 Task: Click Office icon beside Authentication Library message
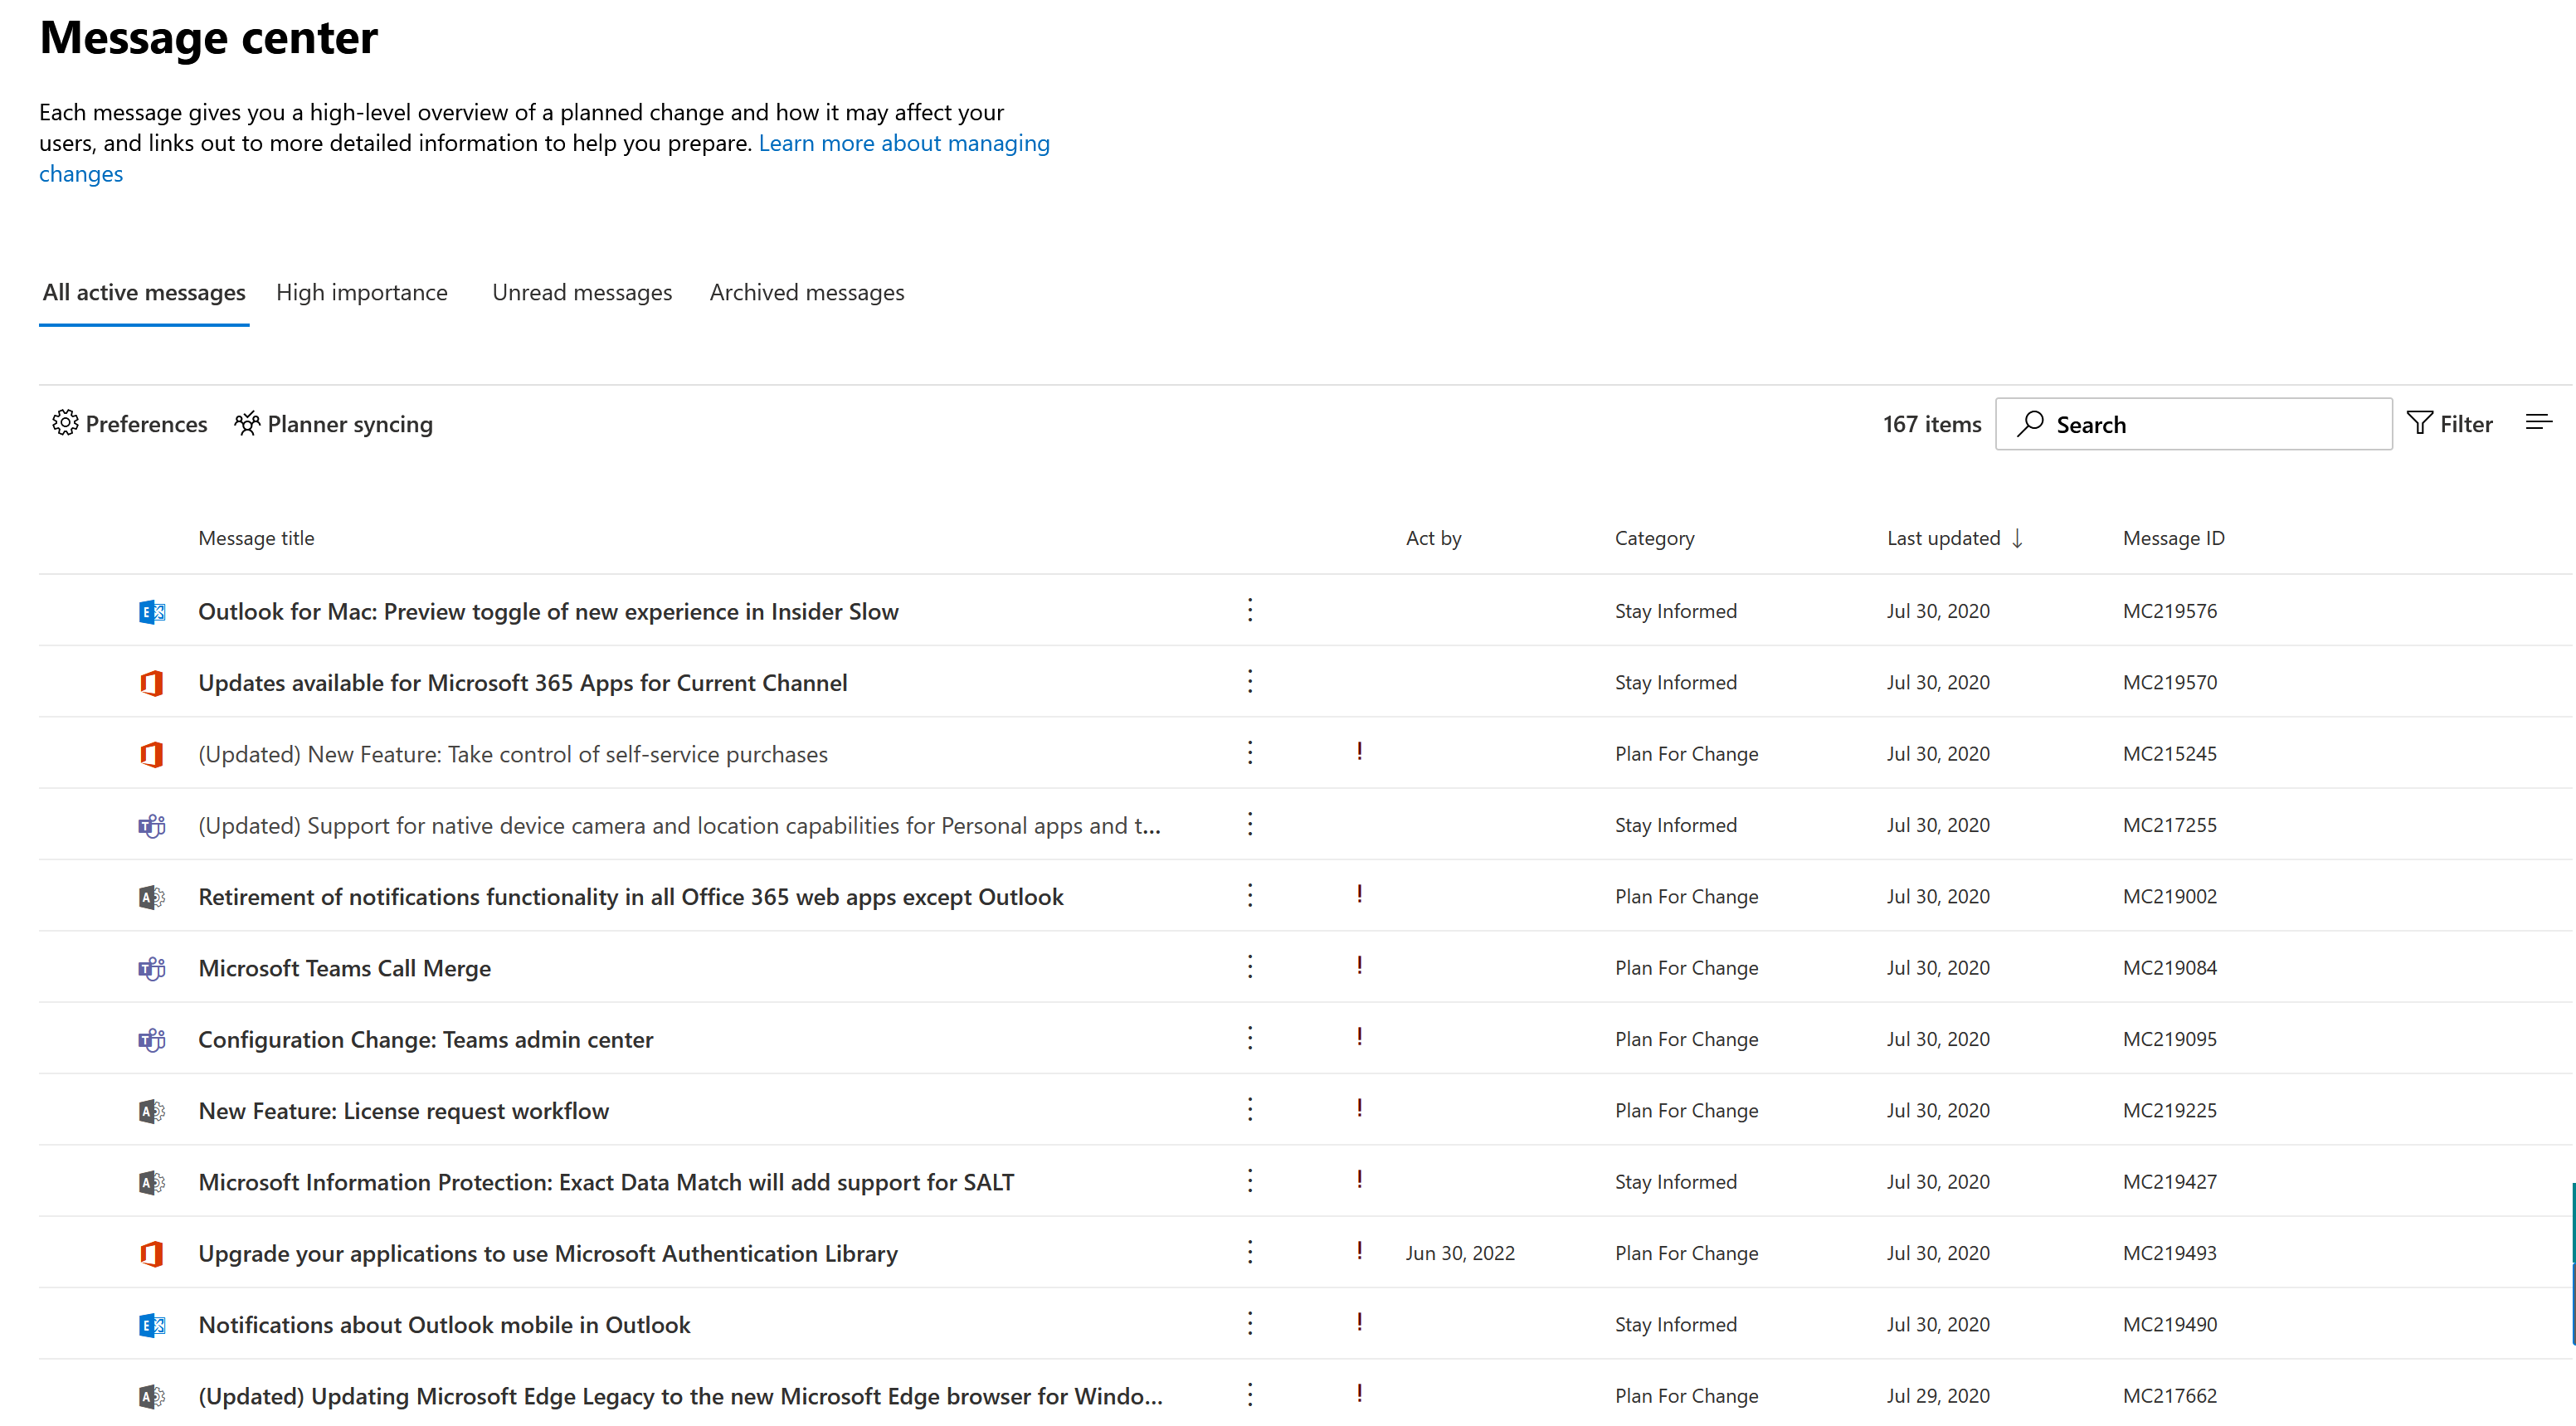[152, 1254]
